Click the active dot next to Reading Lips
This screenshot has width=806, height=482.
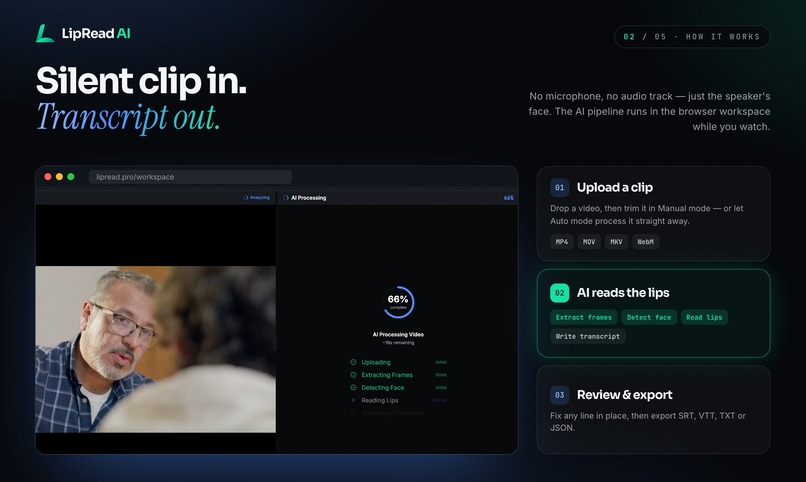(353, 400)
